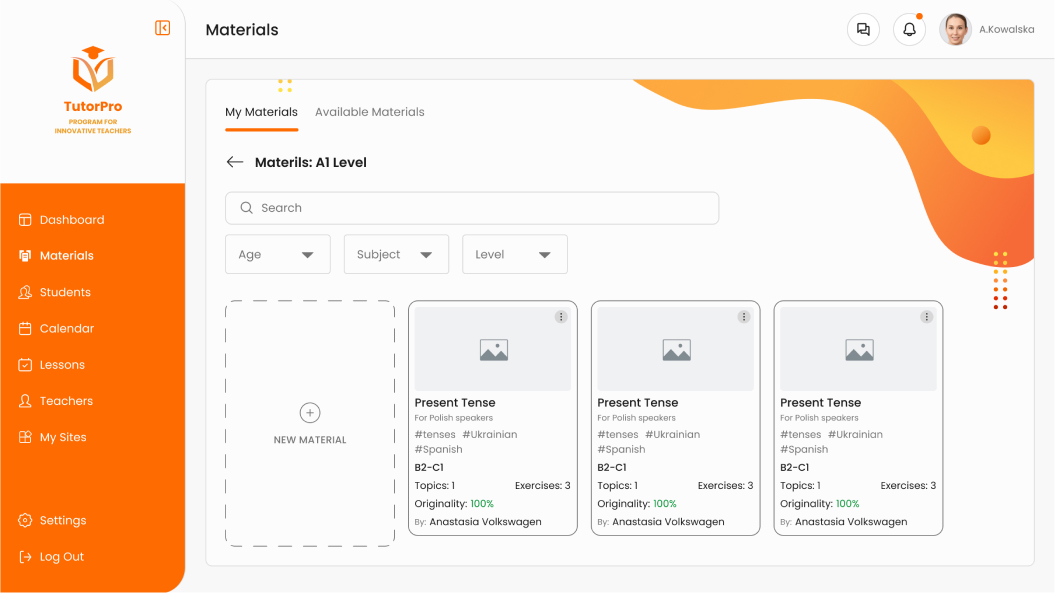This screenshot has height=593, width=1055.
Task: Expand the Level filter dropdown
Action: coord(515,254)
